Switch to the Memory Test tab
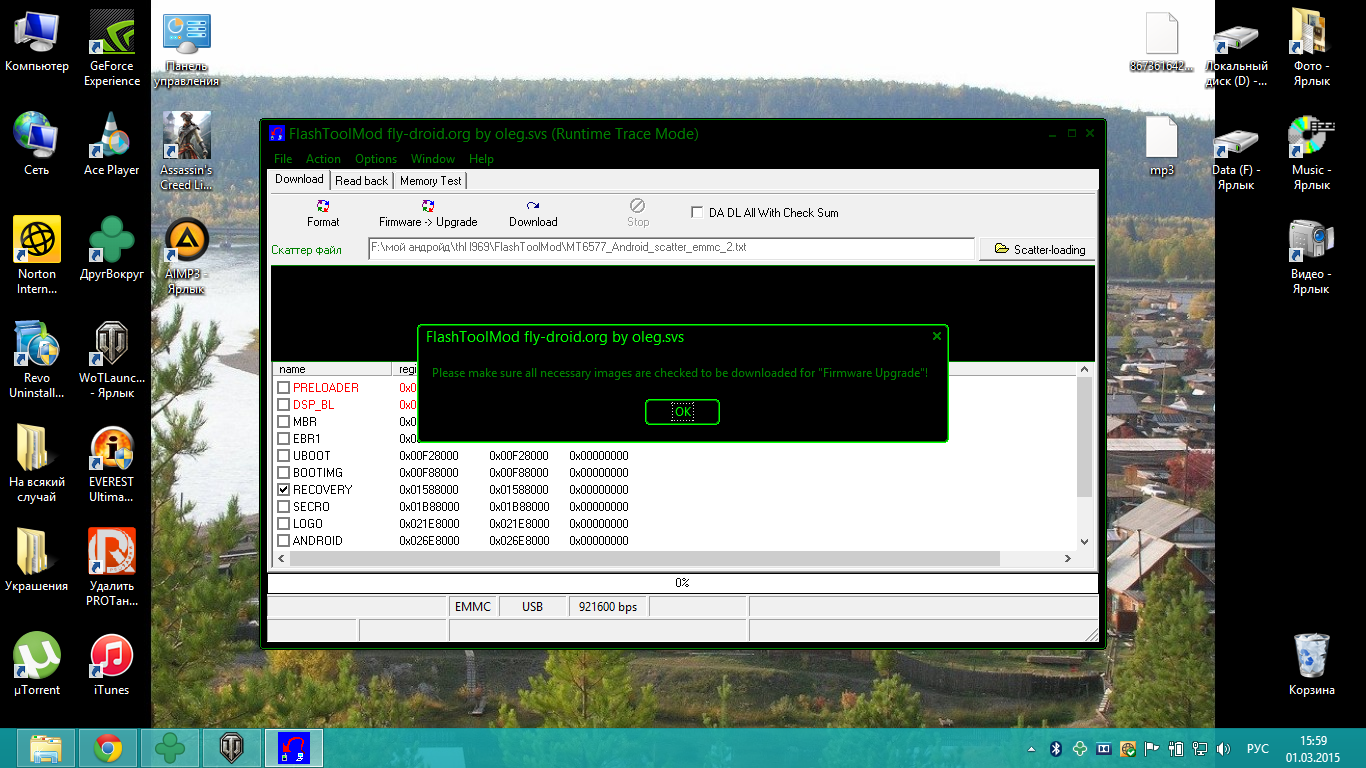Screen dimensions: 1366x768 click(430, 181)
